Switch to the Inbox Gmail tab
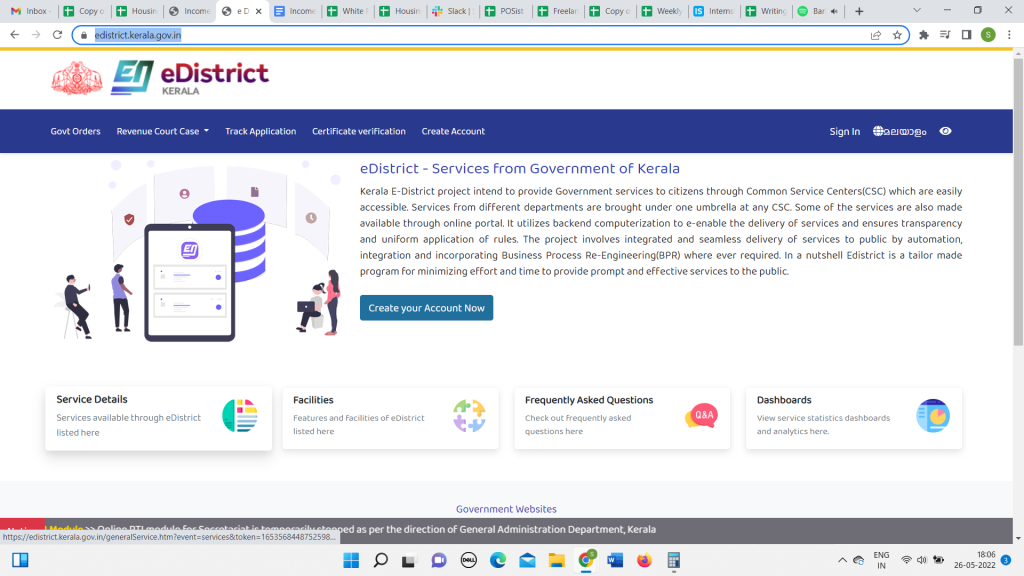Viewport: 1024px width, 576px height. 31,11
